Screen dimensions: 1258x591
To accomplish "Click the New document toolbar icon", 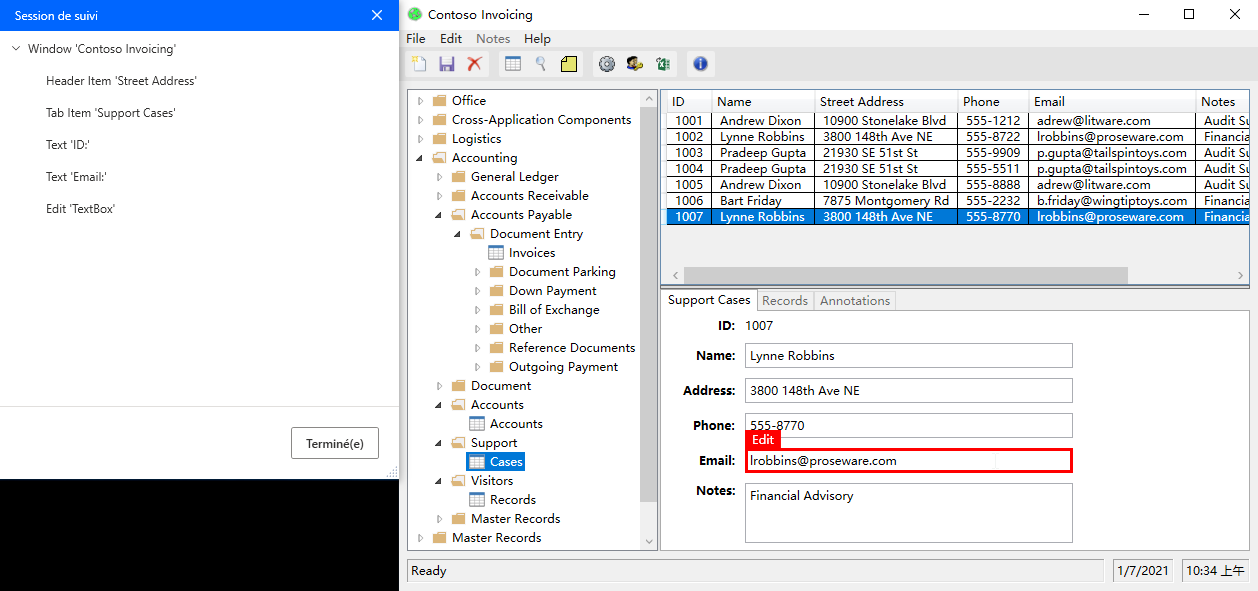I will pos(420,64).
